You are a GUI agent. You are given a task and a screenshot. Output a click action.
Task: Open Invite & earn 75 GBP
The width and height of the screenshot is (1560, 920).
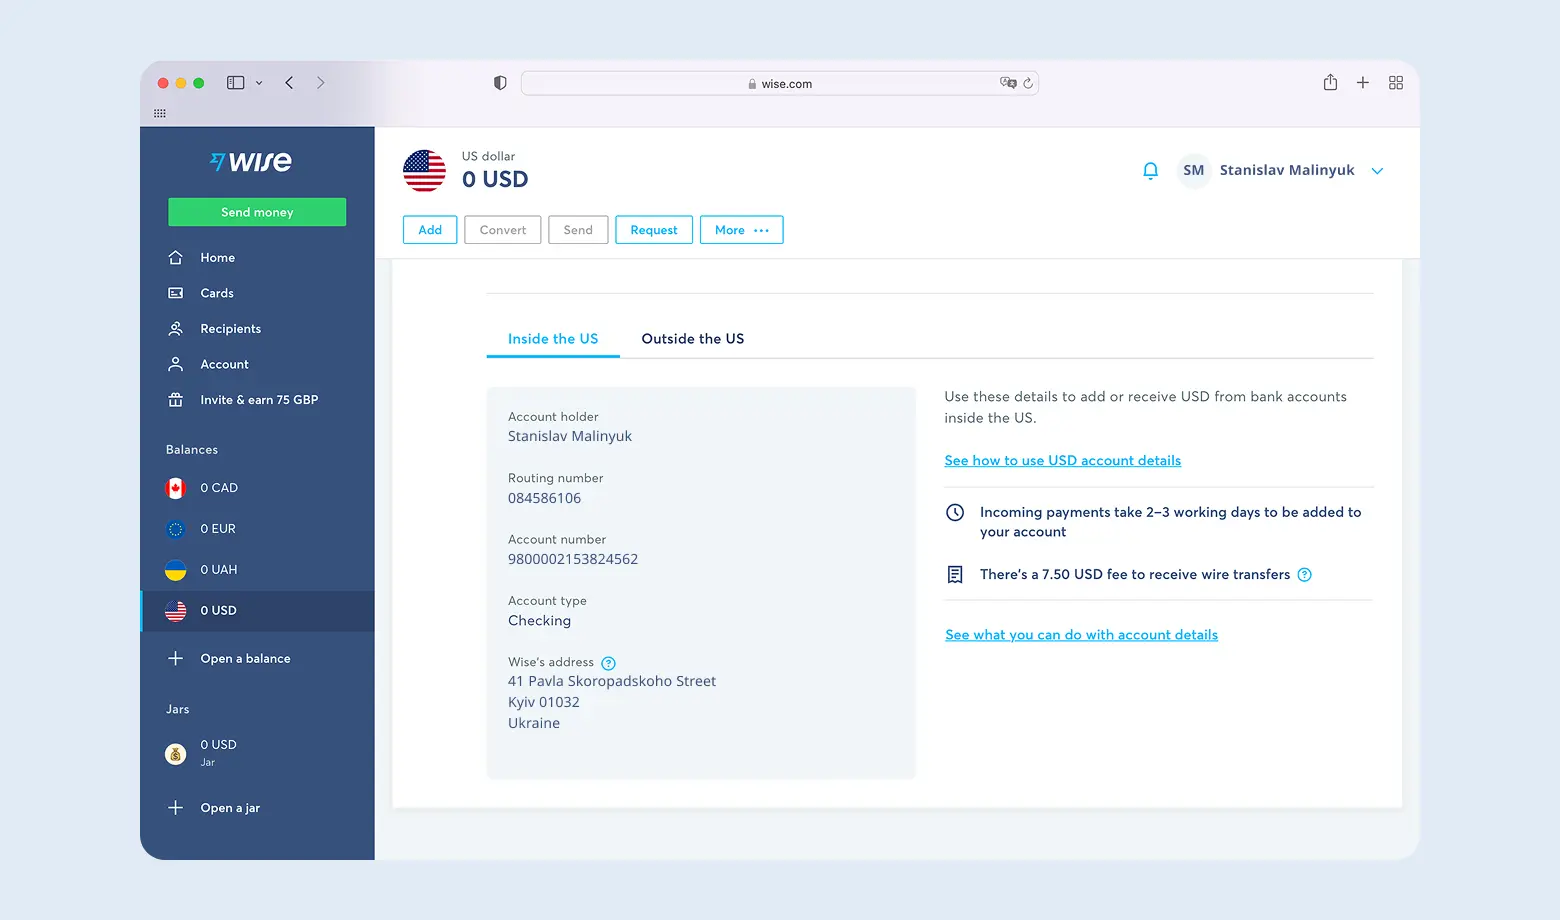point(259,399)
